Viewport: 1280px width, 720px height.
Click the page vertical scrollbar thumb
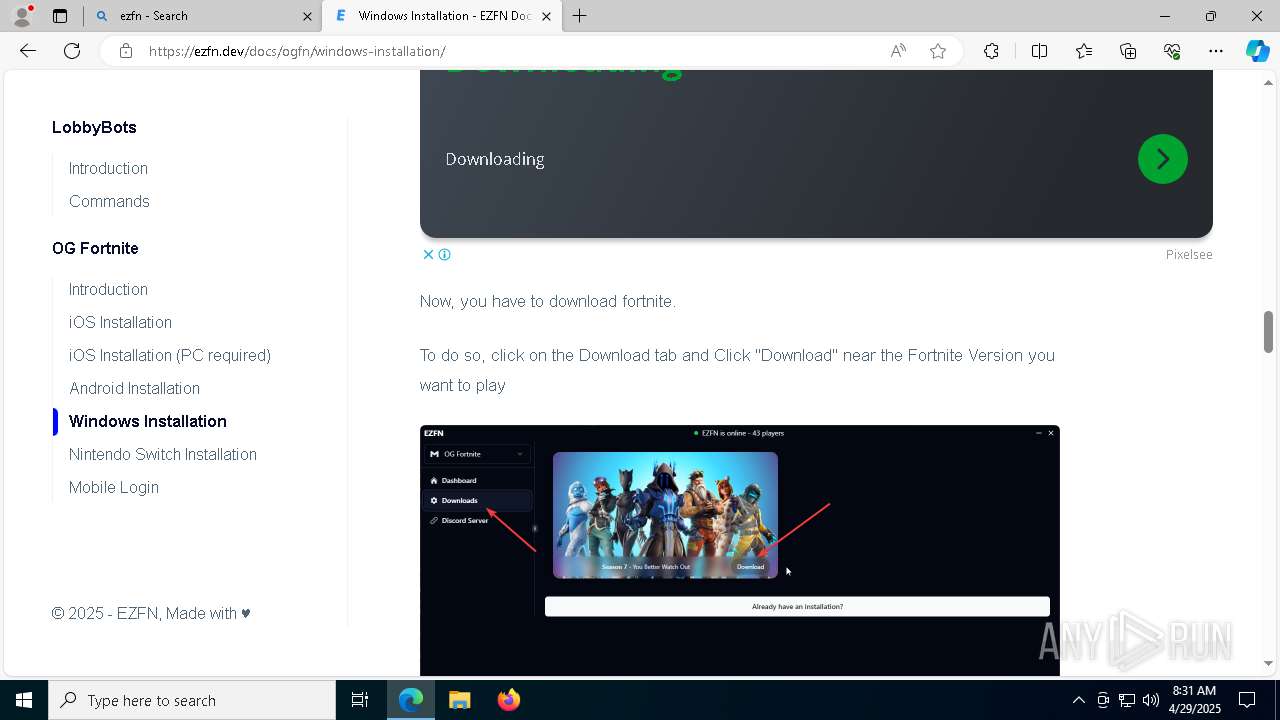(1268, 331)
